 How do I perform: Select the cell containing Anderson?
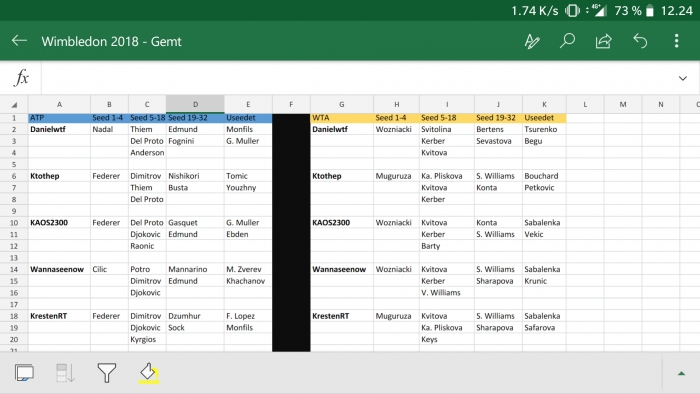coord(147,153)
